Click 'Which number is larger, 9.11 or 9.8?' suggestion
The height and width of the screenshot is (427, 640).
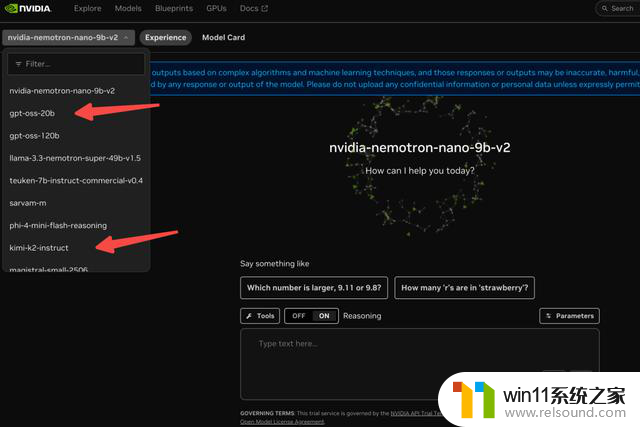click(314, 288)
